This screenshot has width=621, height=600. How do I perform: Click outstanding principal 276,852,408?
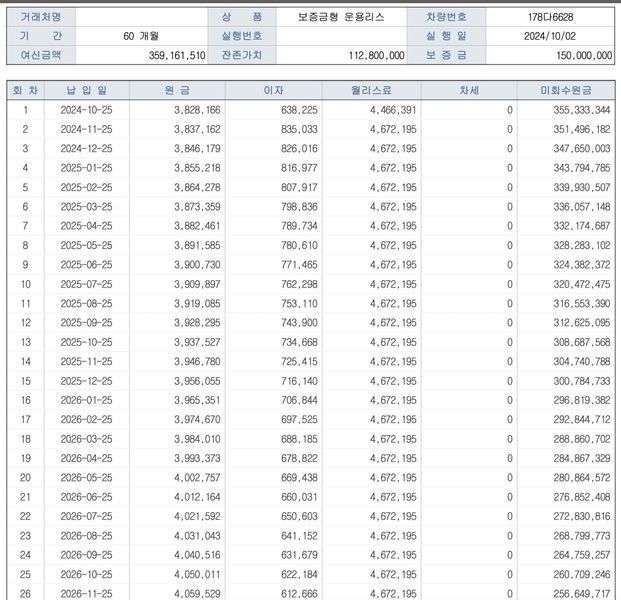pos(582,497)
